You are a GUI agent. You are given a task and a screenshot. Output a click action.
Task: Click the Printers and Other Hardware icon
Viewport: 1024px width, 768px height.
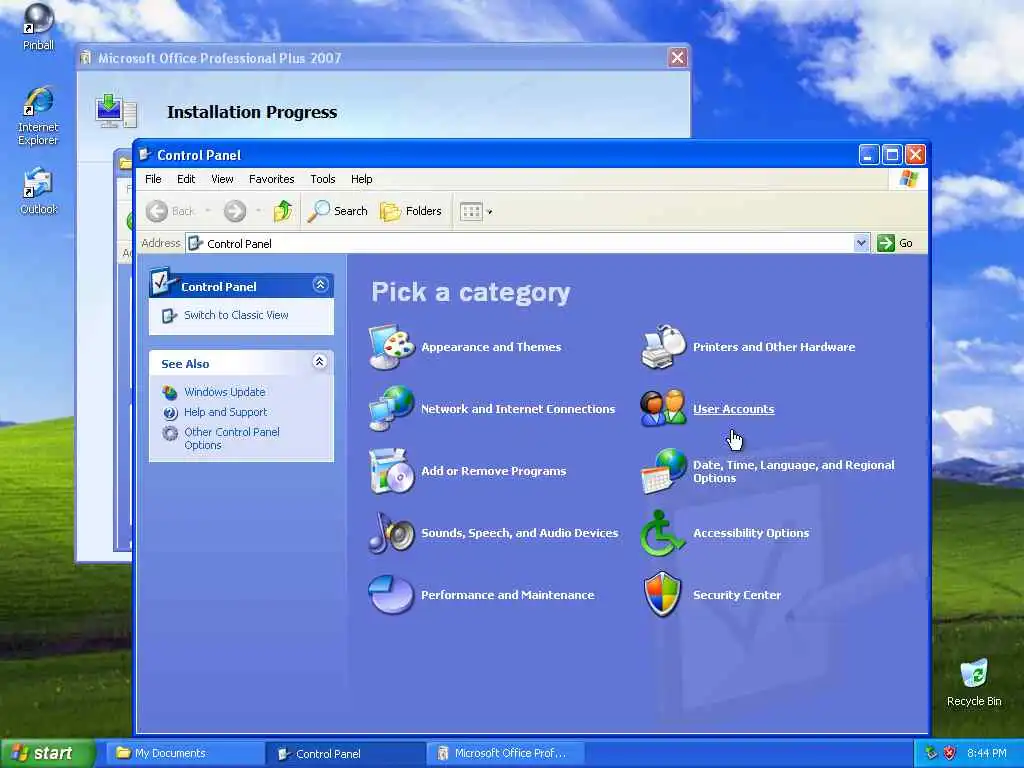pos(663,347)
